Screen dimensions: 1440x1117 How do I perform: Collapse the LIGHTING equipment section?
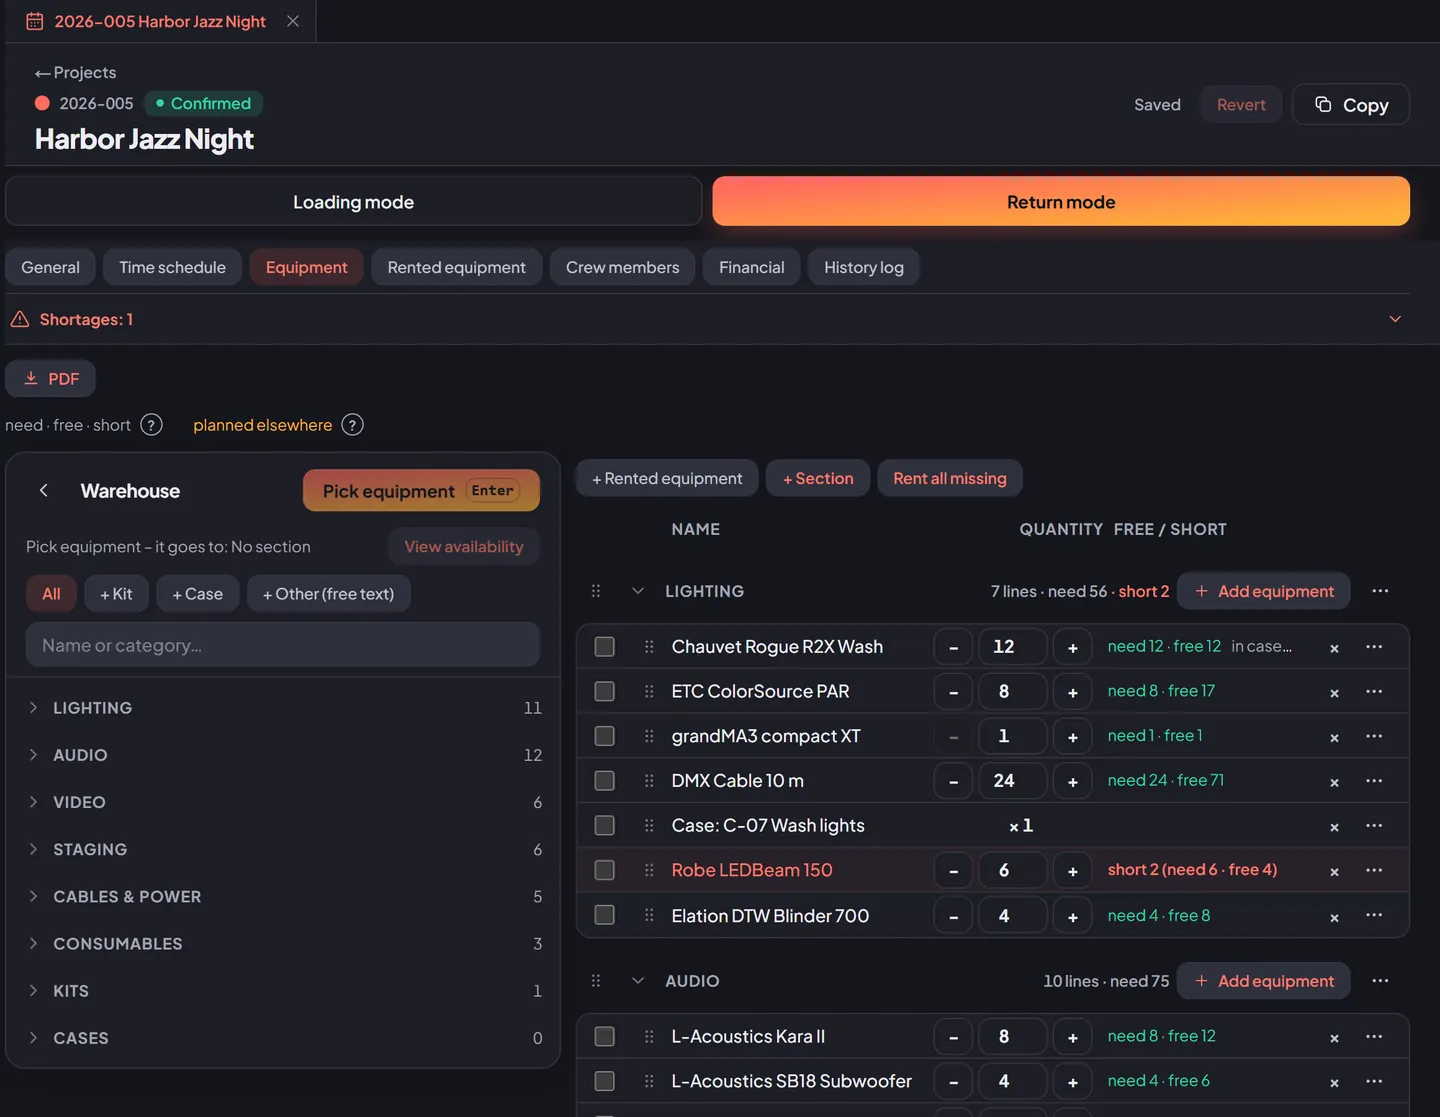click(x=638, y=591)
